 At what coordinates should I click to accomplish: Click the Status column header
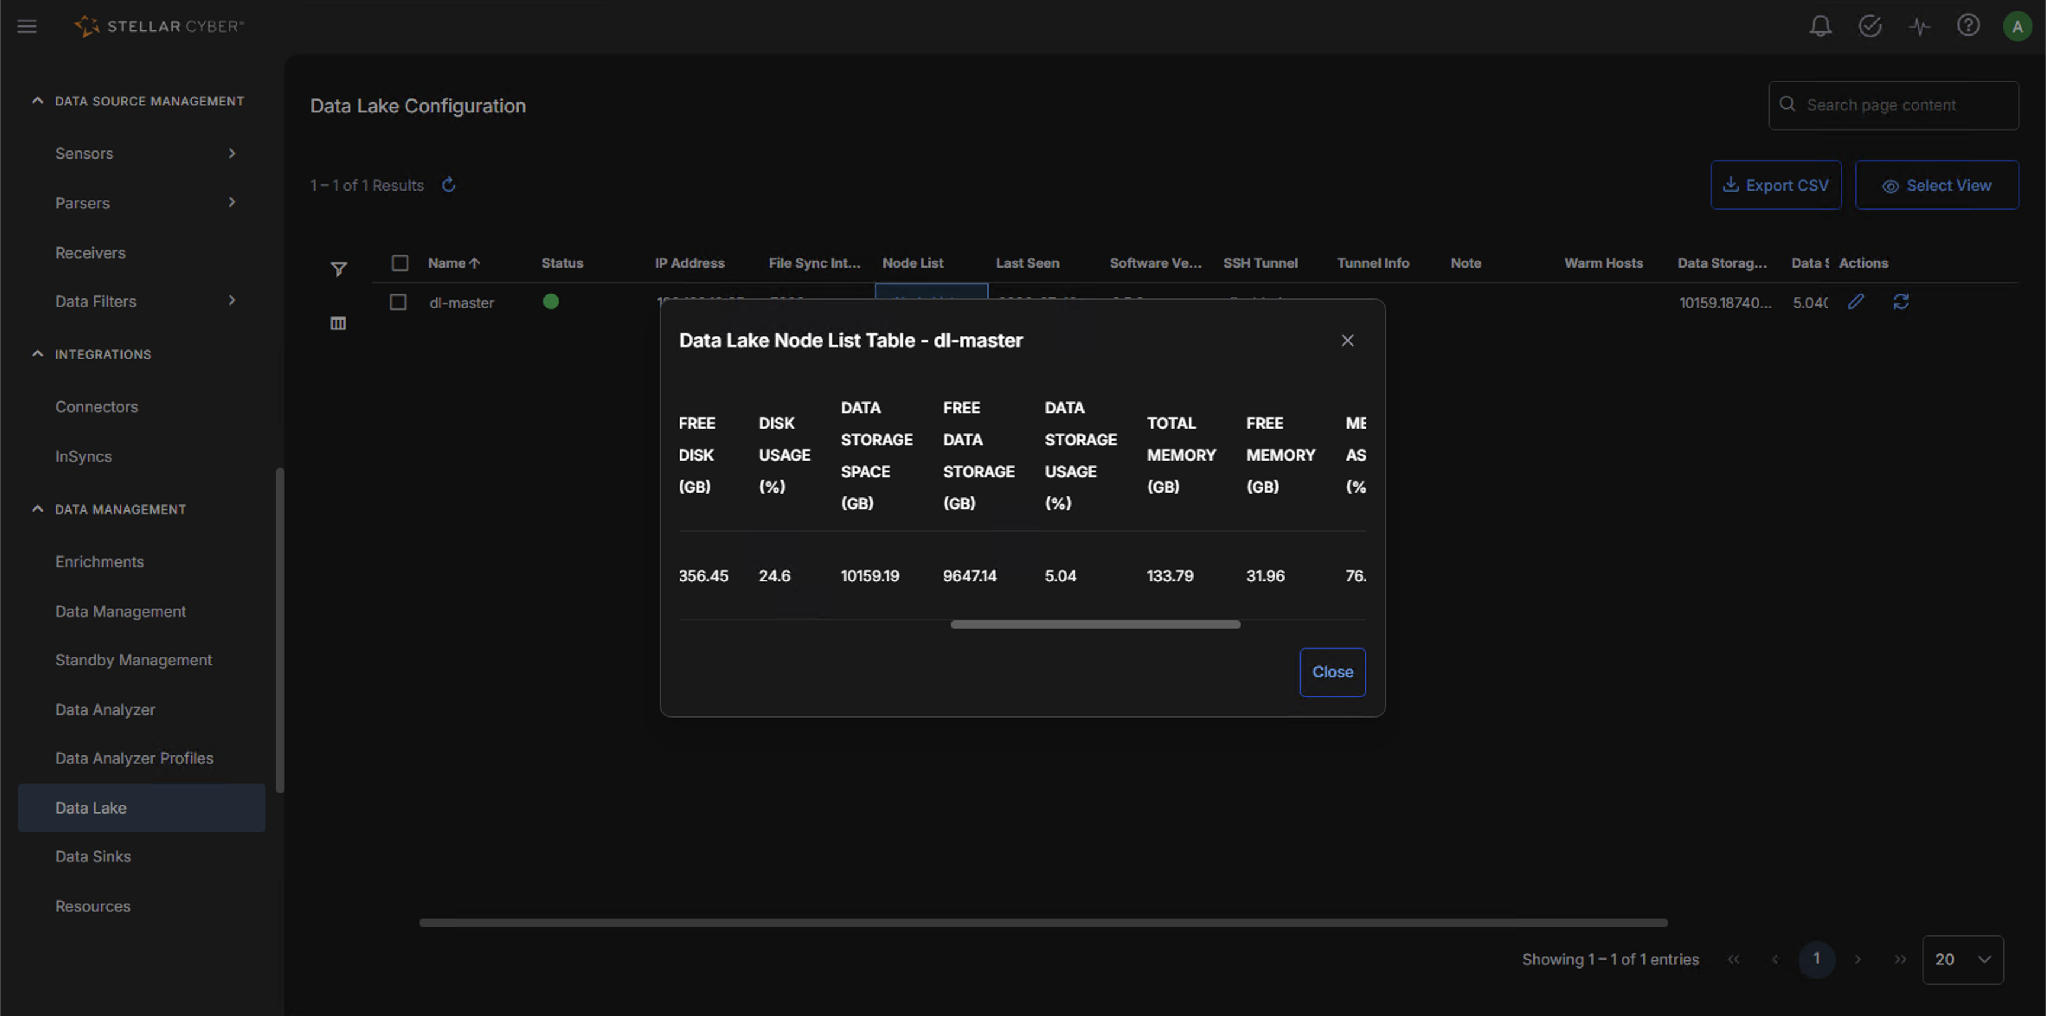562,263
